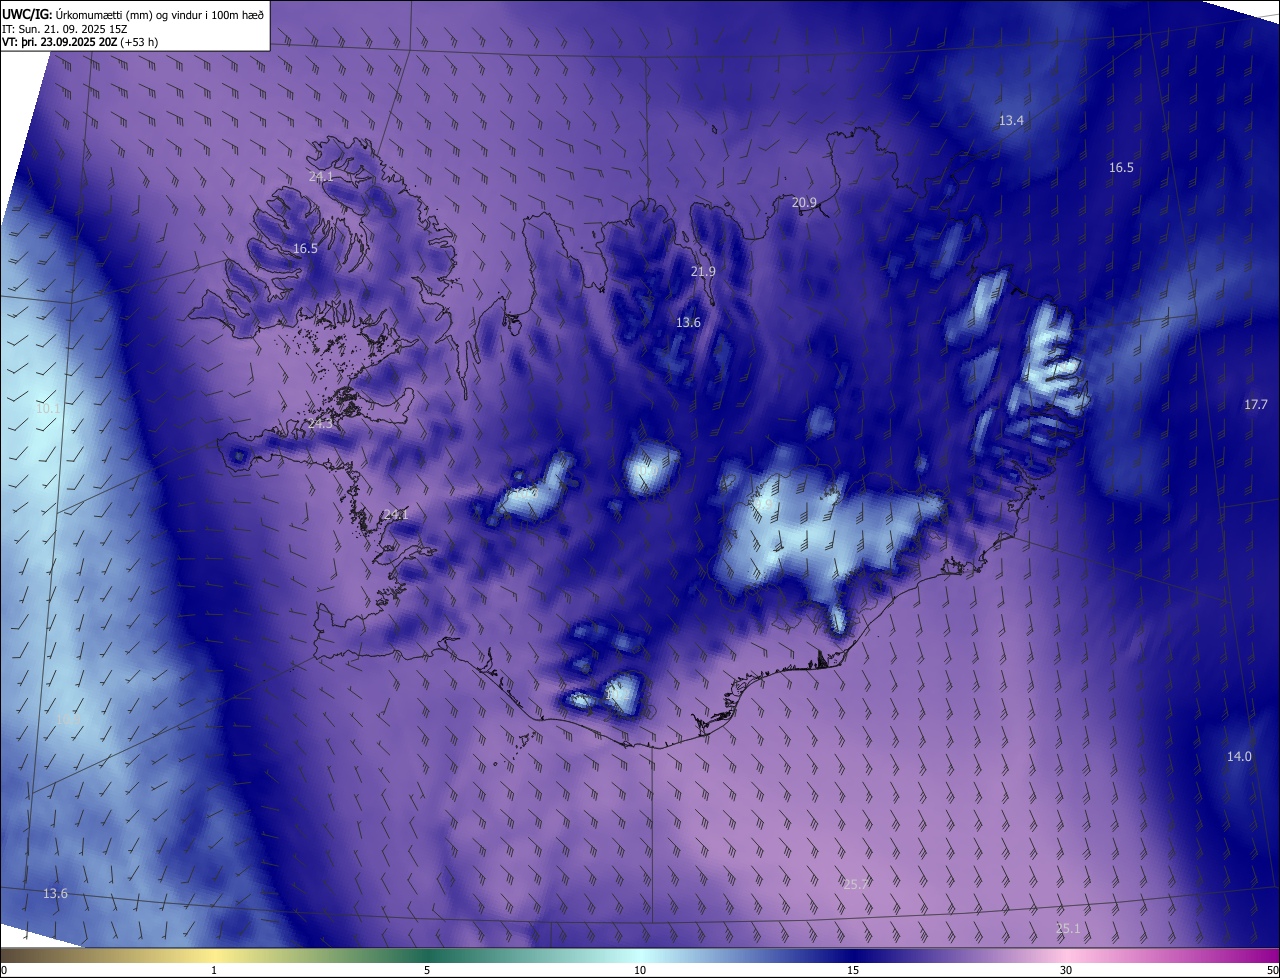The image size is (1280, 978).
Task: Click the color scale at the 1 tick
Action: click(214, 970)
